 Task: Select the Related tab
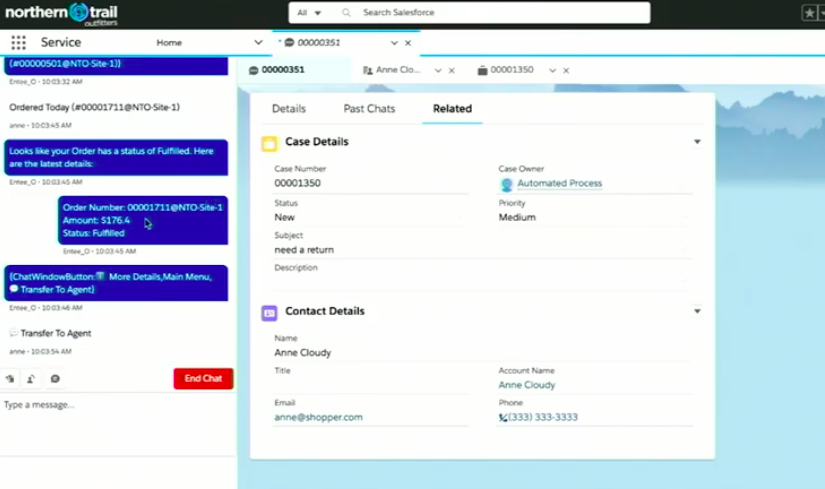[452, 108]
